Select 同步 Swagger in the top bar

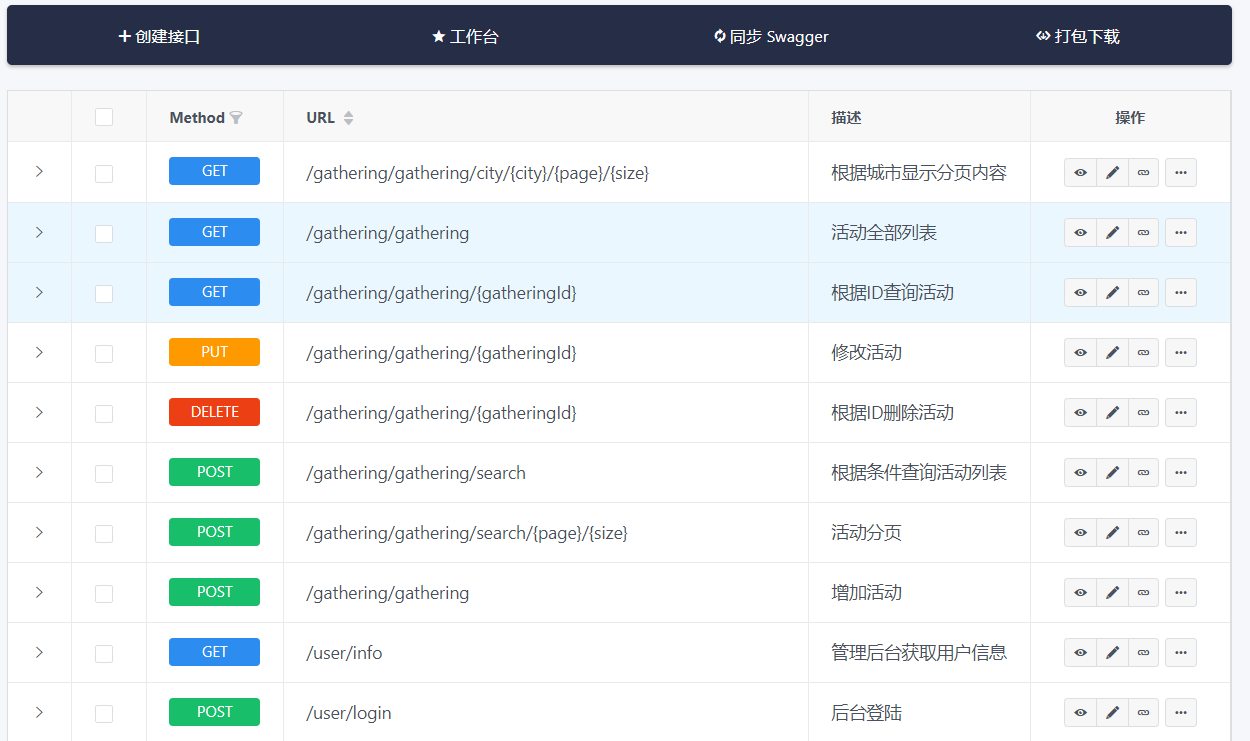point(771,36)
